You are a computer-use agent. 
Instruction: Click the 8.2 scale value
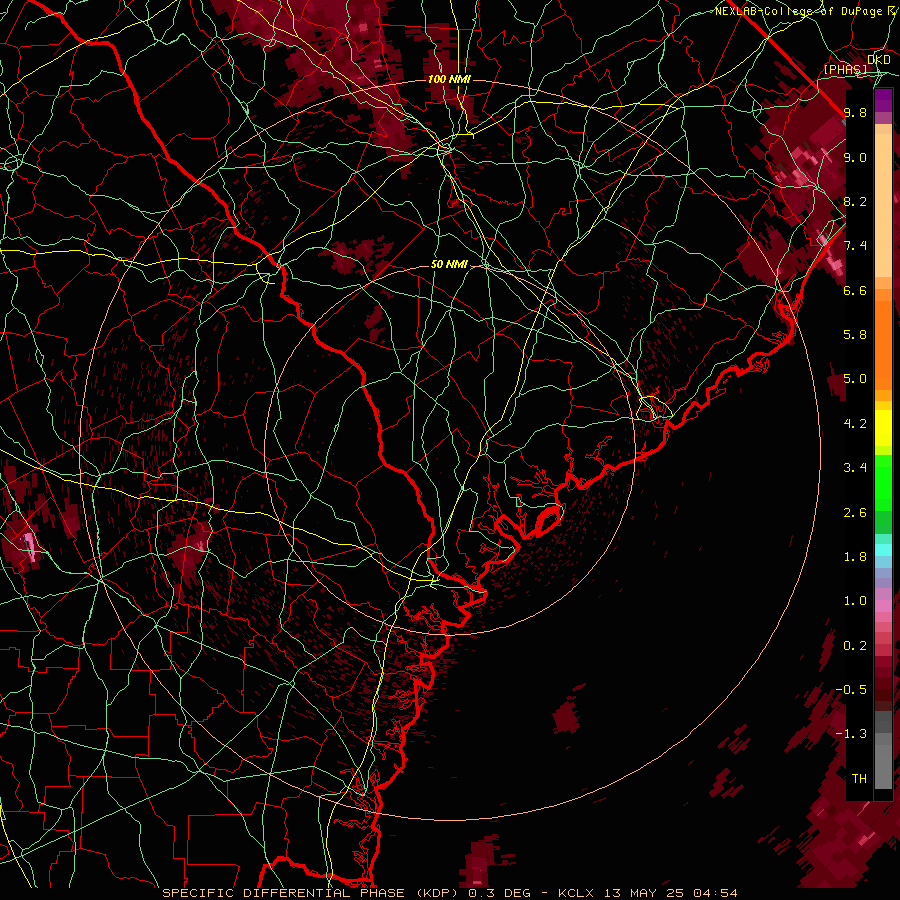point(855,201)
